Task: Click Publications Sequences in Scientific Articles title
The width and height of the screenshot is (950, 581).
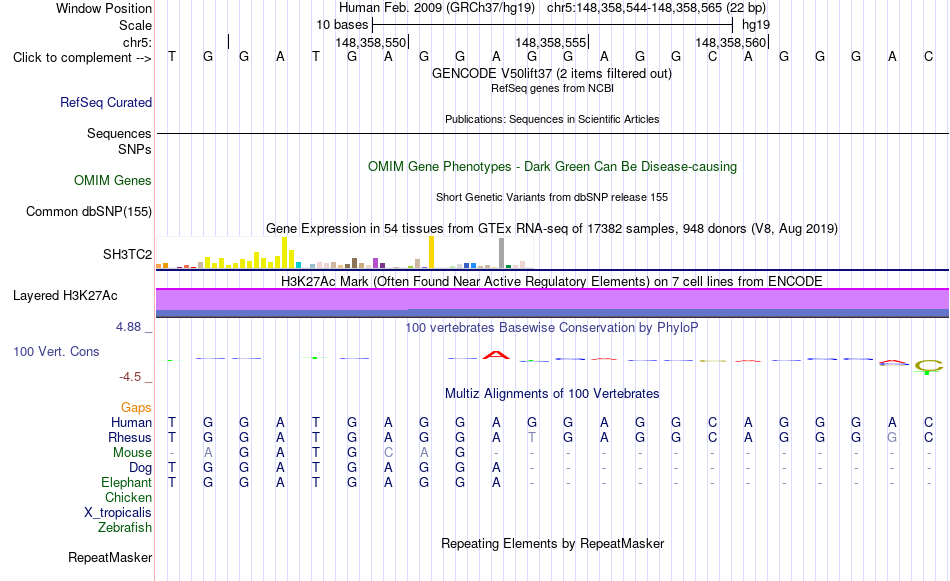Action: 552,119
